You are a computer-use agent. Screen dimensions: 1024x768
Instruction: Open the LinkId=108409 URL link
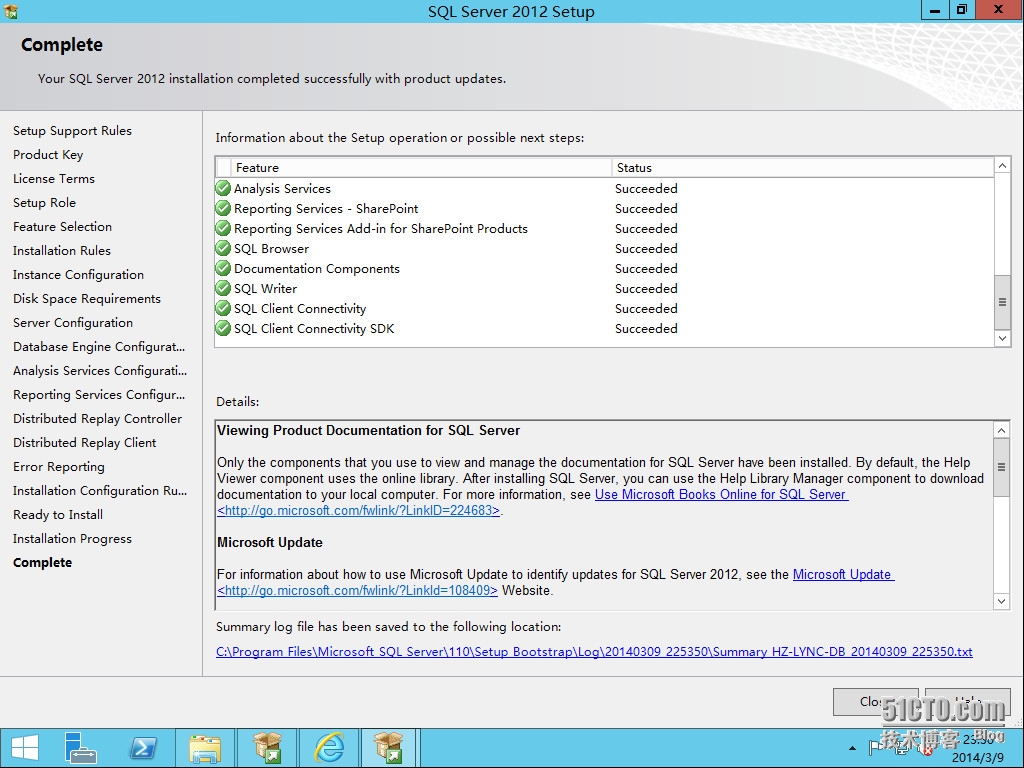(x=357, y=590)
